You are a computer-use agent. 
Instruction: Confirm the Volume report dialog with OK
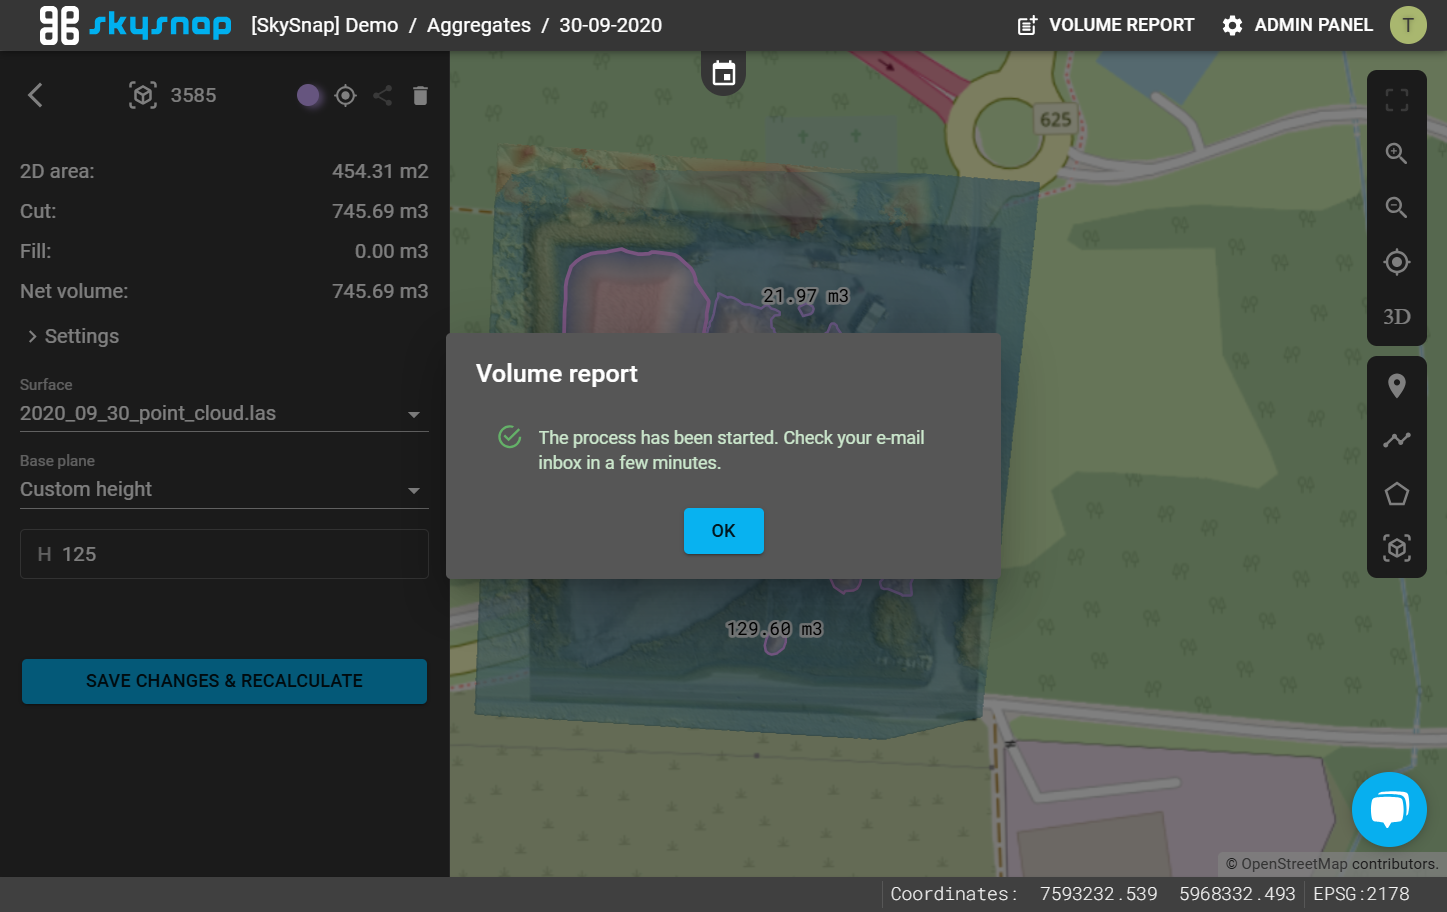pyautogui.click(x=724, y=531)
